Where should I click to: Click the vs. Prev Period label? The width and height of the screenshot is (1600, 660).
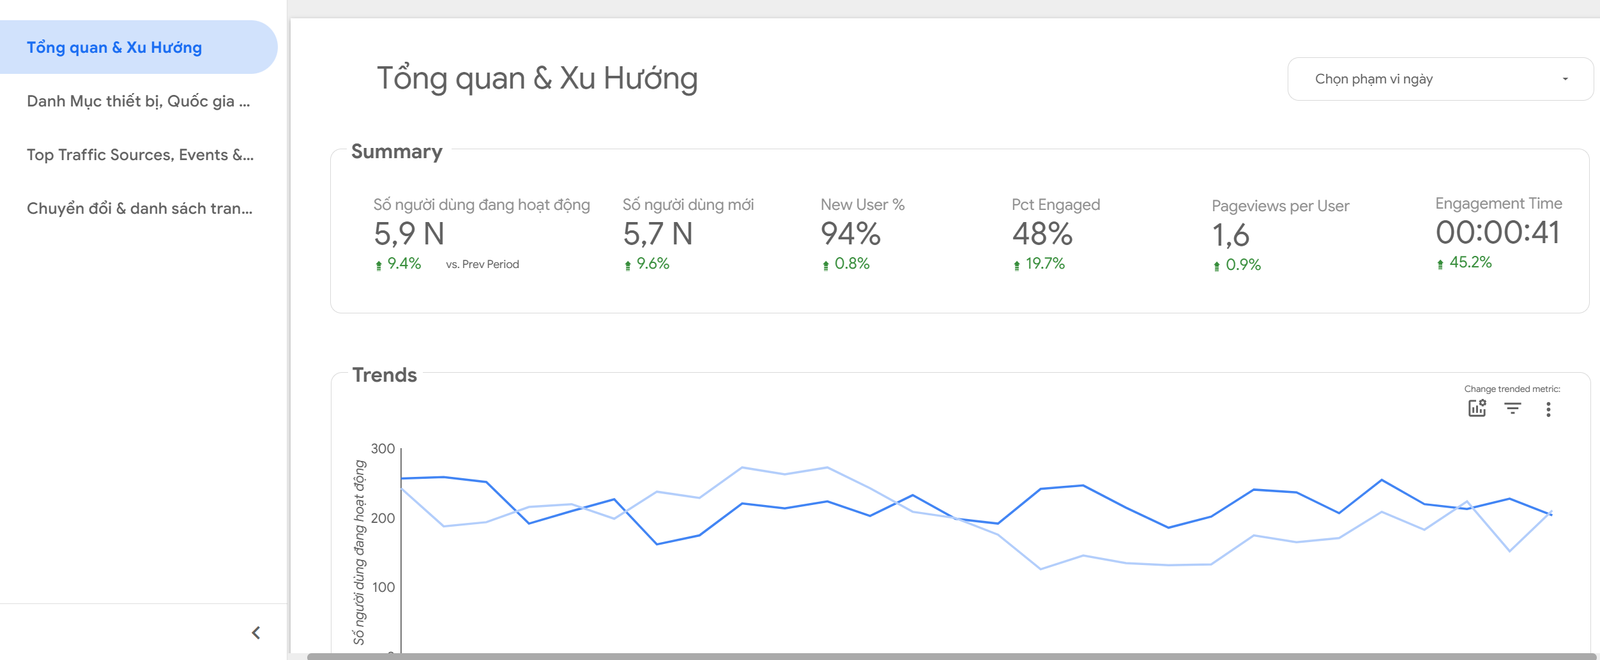click(483, 265)
